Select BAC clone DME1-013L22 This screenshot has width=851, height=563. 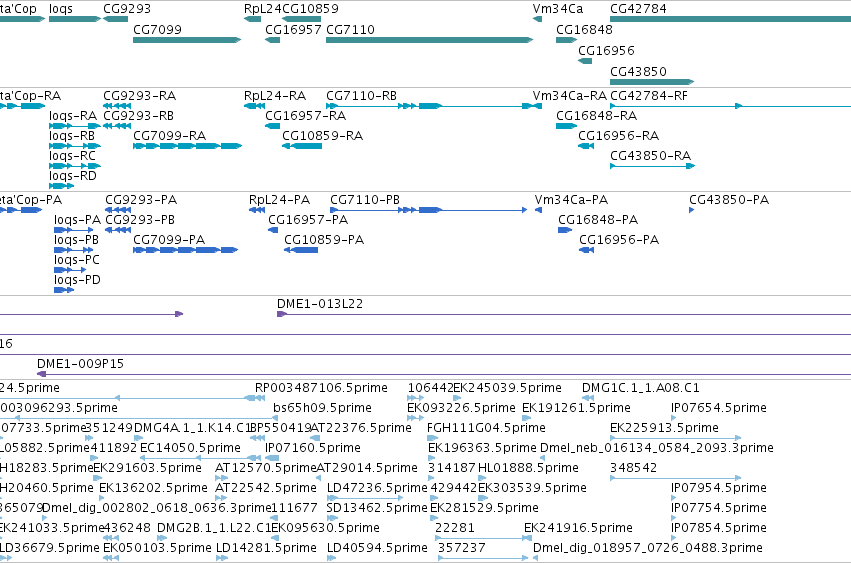pyautogui.click(x=564, y=314)
